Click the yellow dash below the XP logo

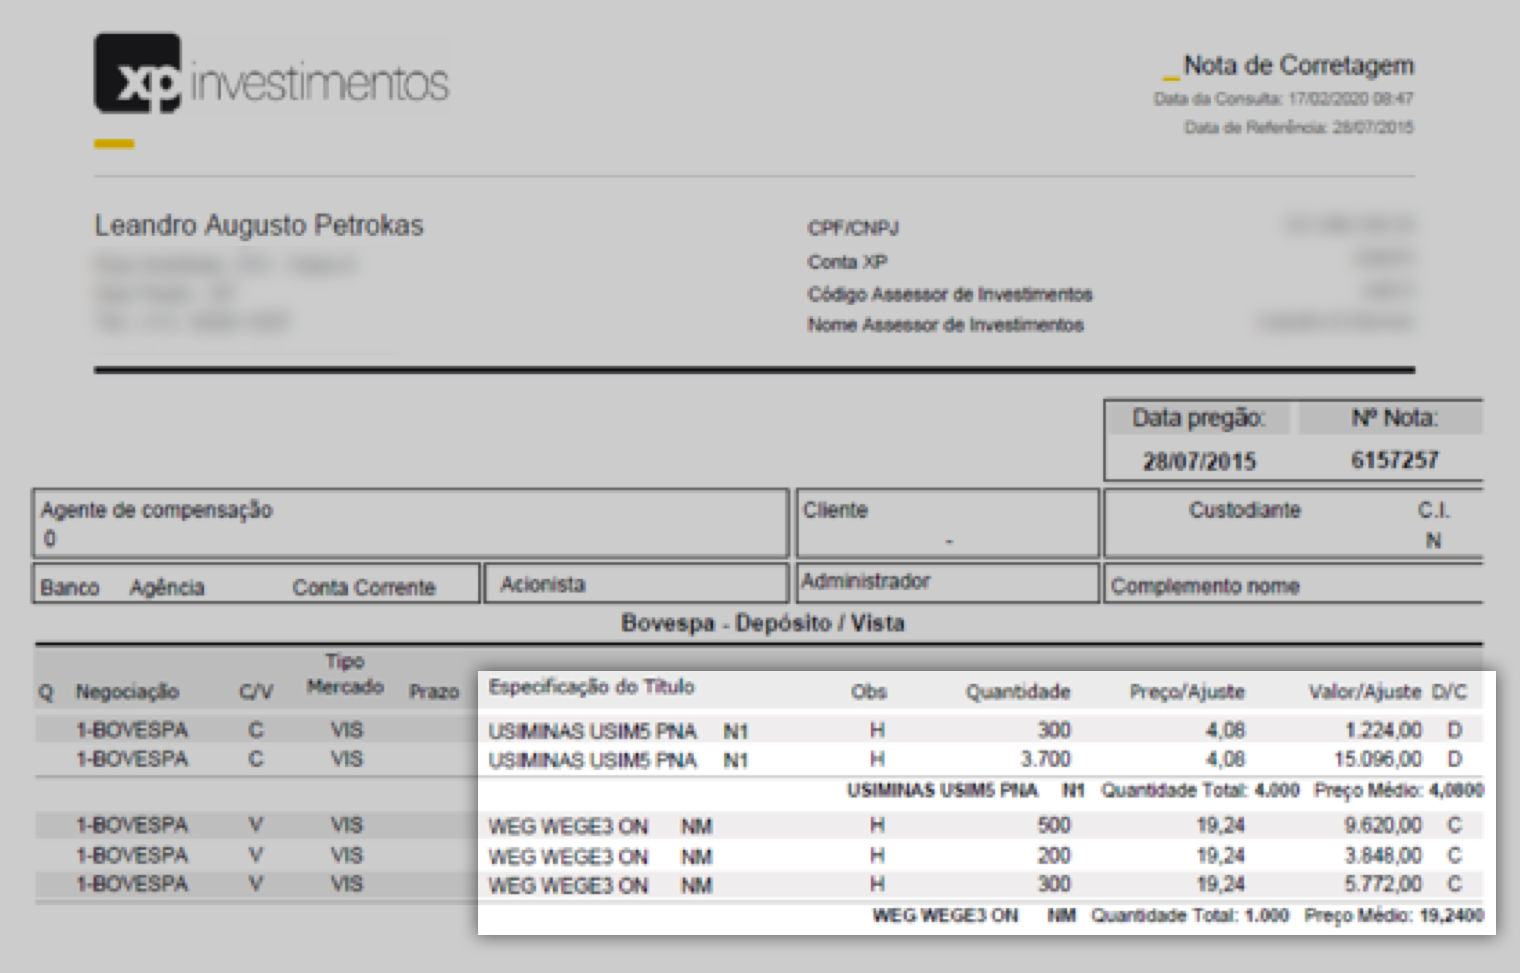pyautogui.click(x=112, y=143)
